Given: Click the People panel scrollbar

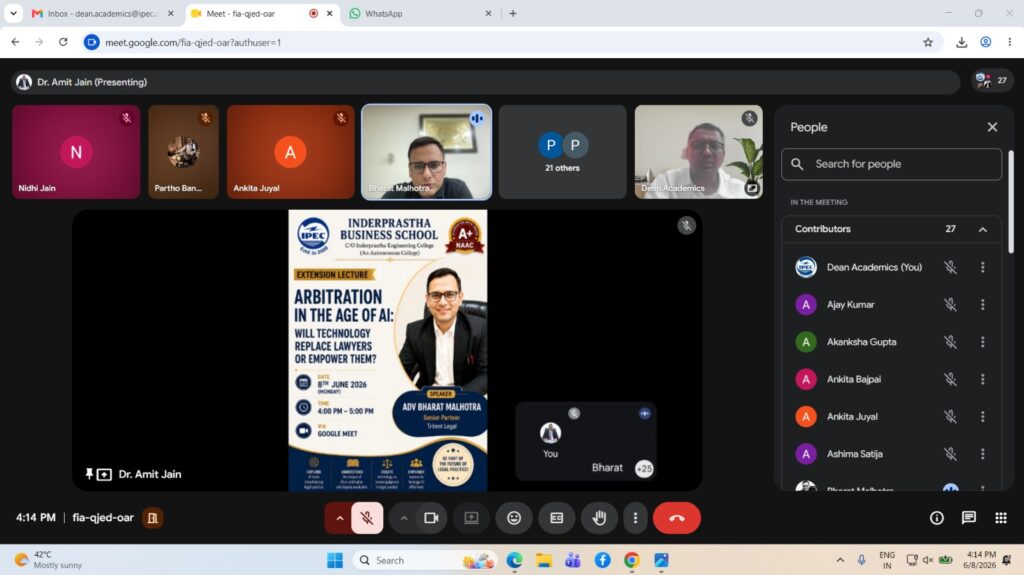Looking at the screenshot, I should [1011, 203].
